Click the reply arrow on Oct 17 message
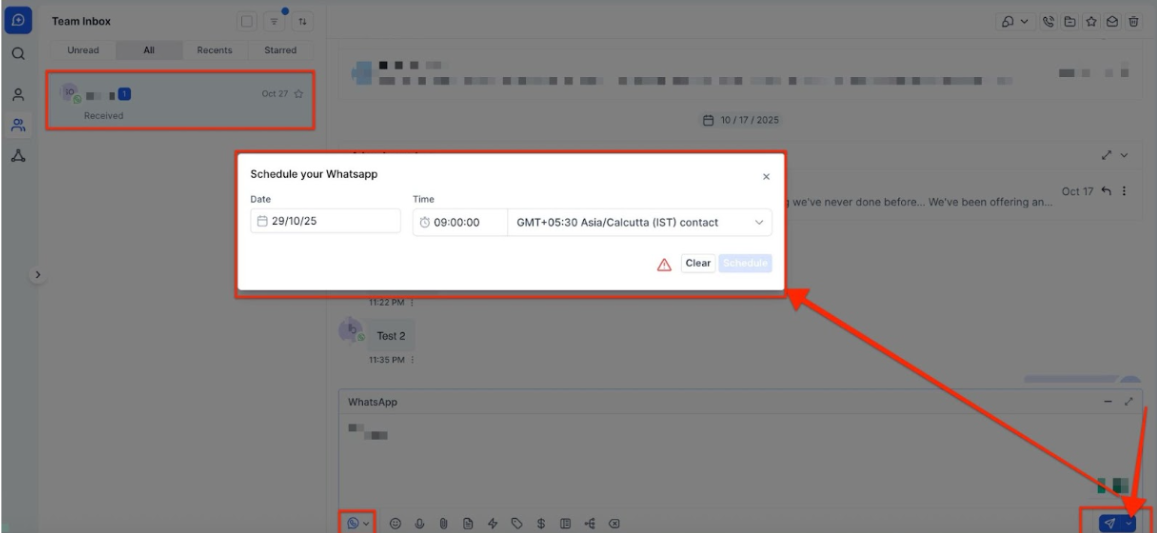The width and height of the screenshot is (1157, 533). tap(1105, 191)
